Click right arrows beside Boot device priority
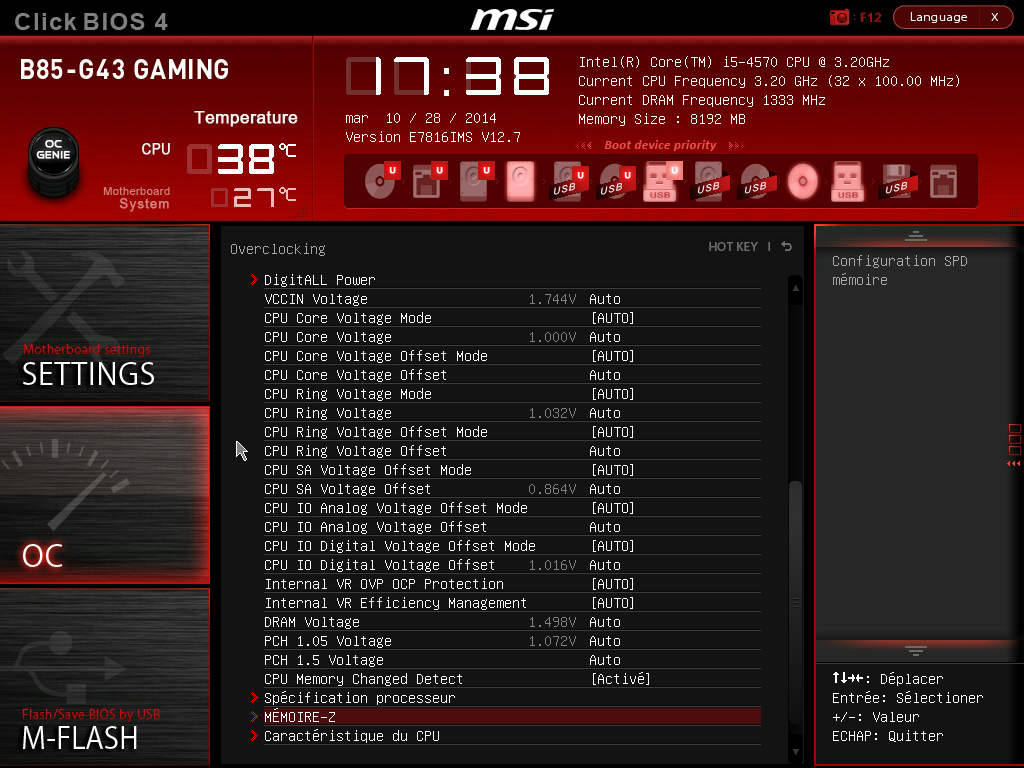The height and width of the screenshot is (768, 1024). click(736, 145)
